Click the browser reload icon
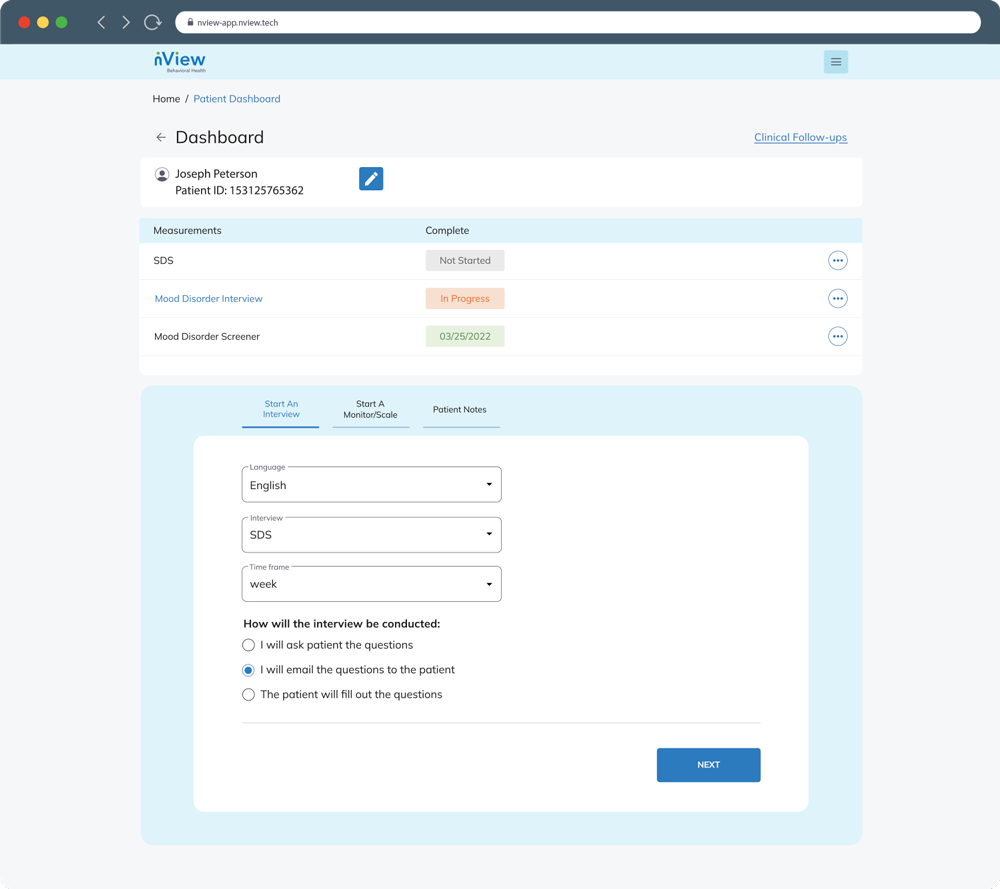This screenshot has height=889, width=1000. coord(152,22)
